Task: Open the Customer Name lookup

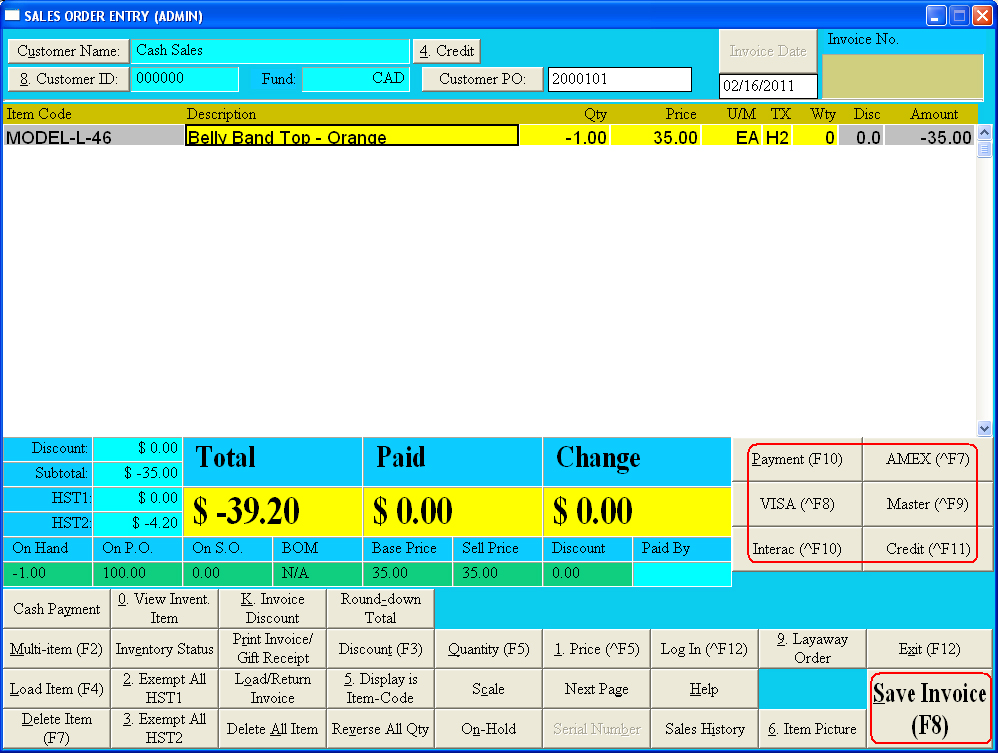Action: click(68, 51)
